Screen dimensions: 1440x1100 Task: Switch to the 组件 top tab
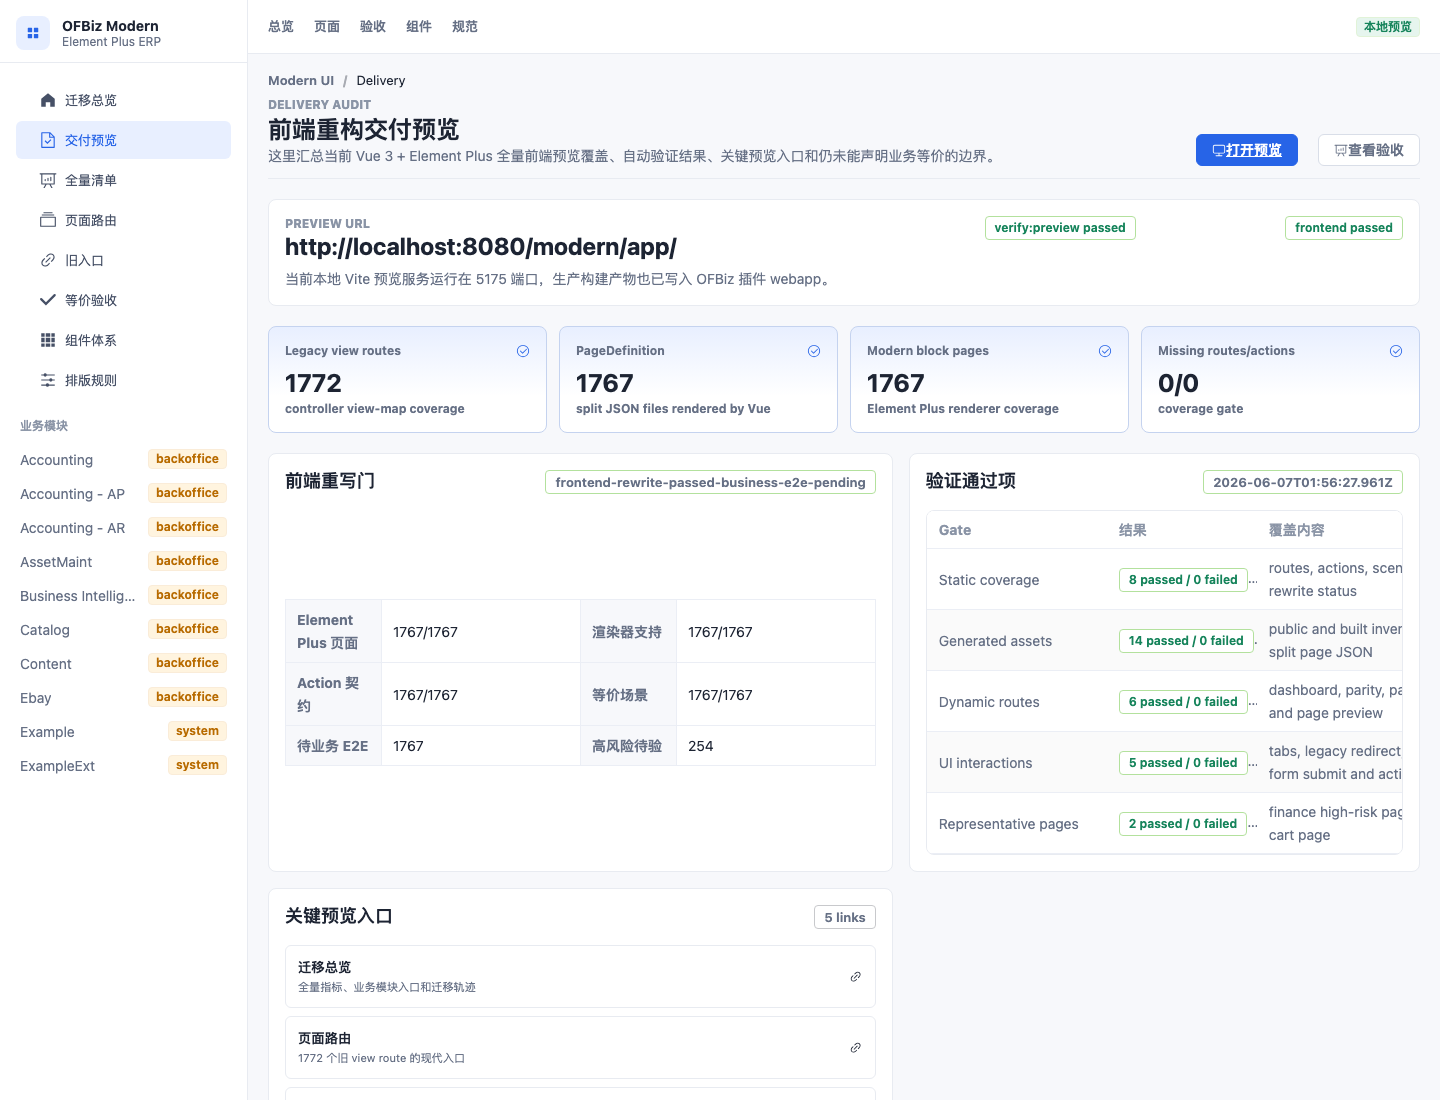[x=419, y=27]
